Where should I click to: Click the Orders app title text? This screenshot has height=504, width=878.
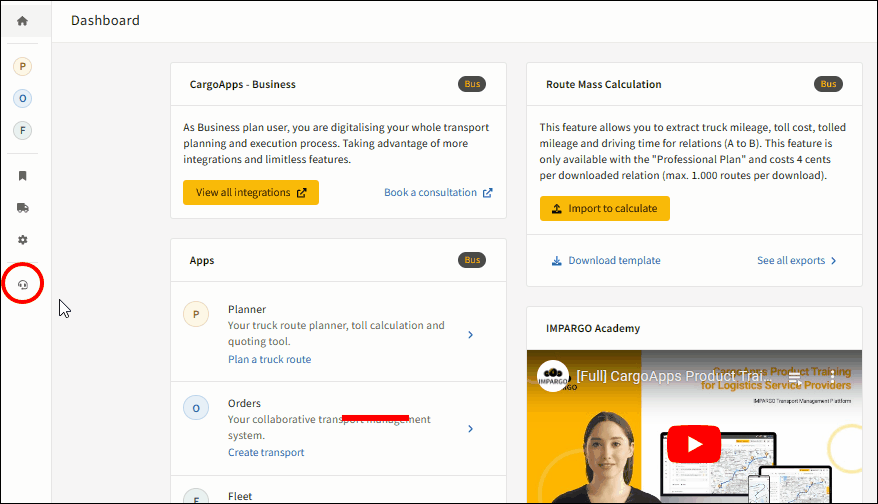[x=244, y=403]
